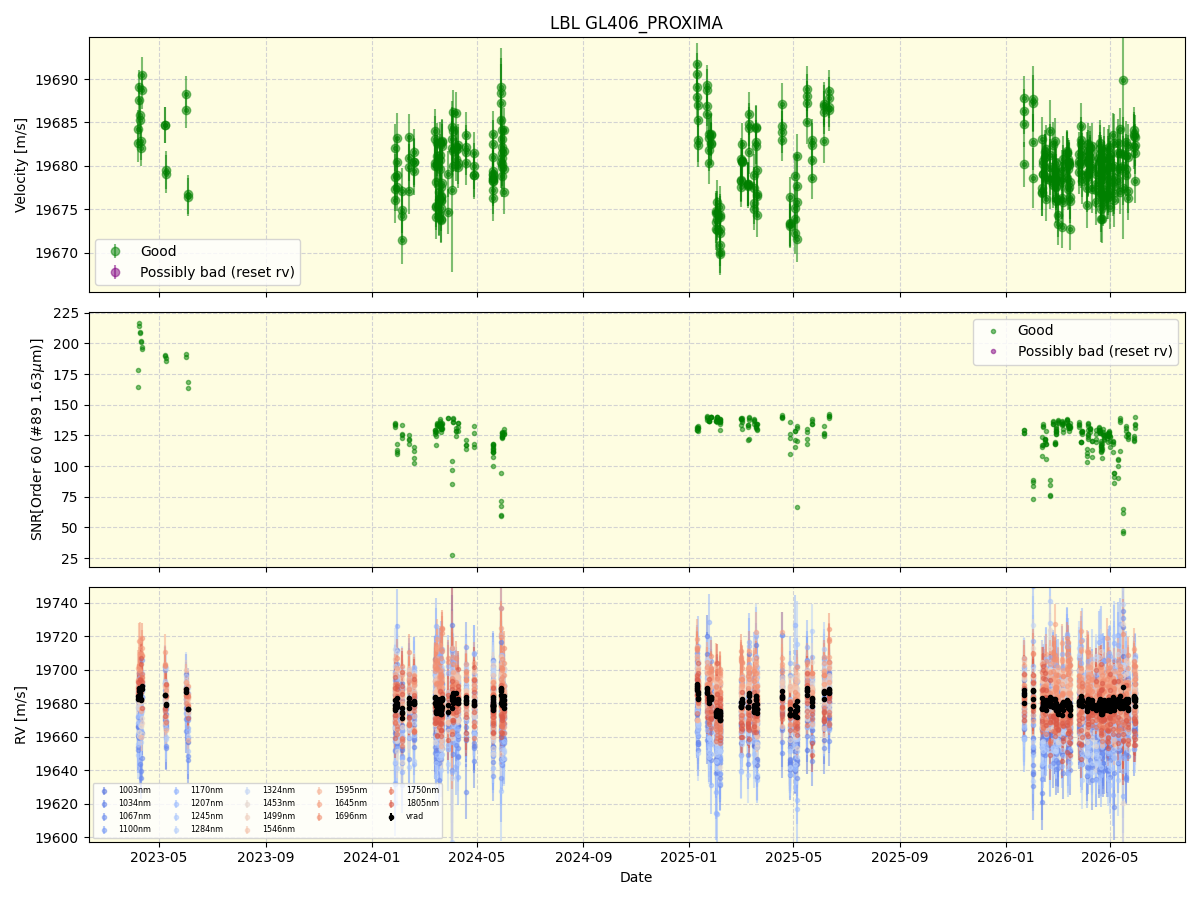Click the 2023-05 date tick label

[160, 857]
